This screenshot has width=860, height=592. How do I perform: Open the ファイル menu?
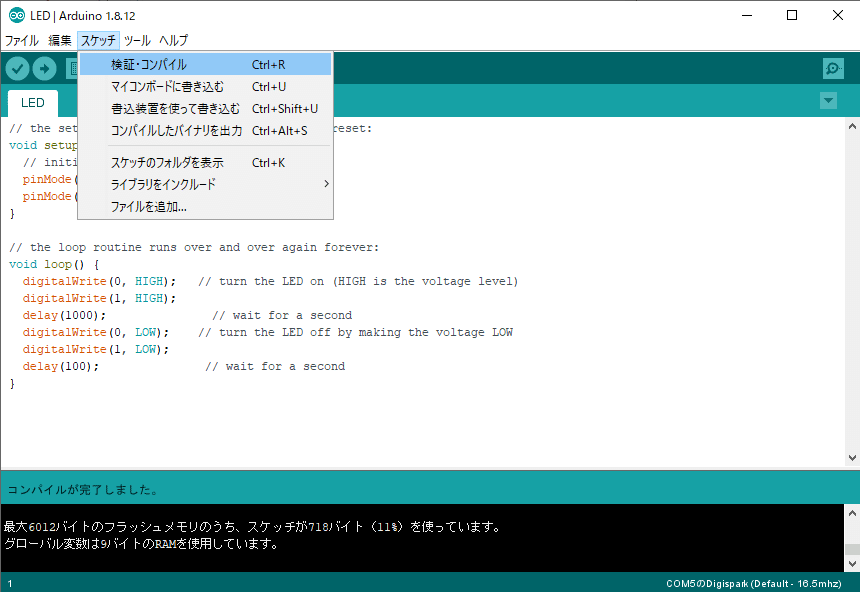click(x=21, y=41)
